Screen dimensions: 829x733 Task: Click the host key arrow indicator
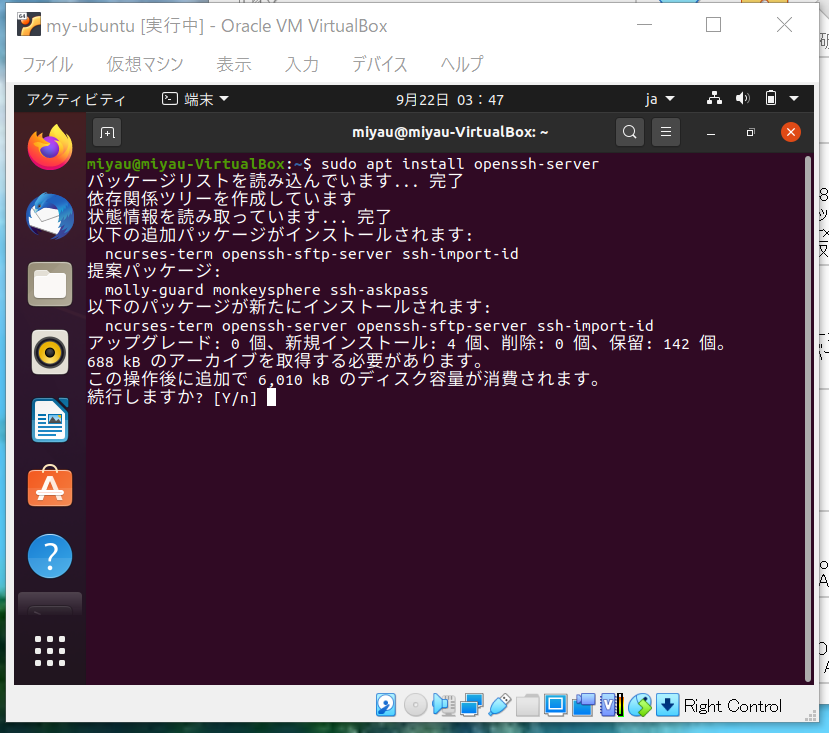668,705
